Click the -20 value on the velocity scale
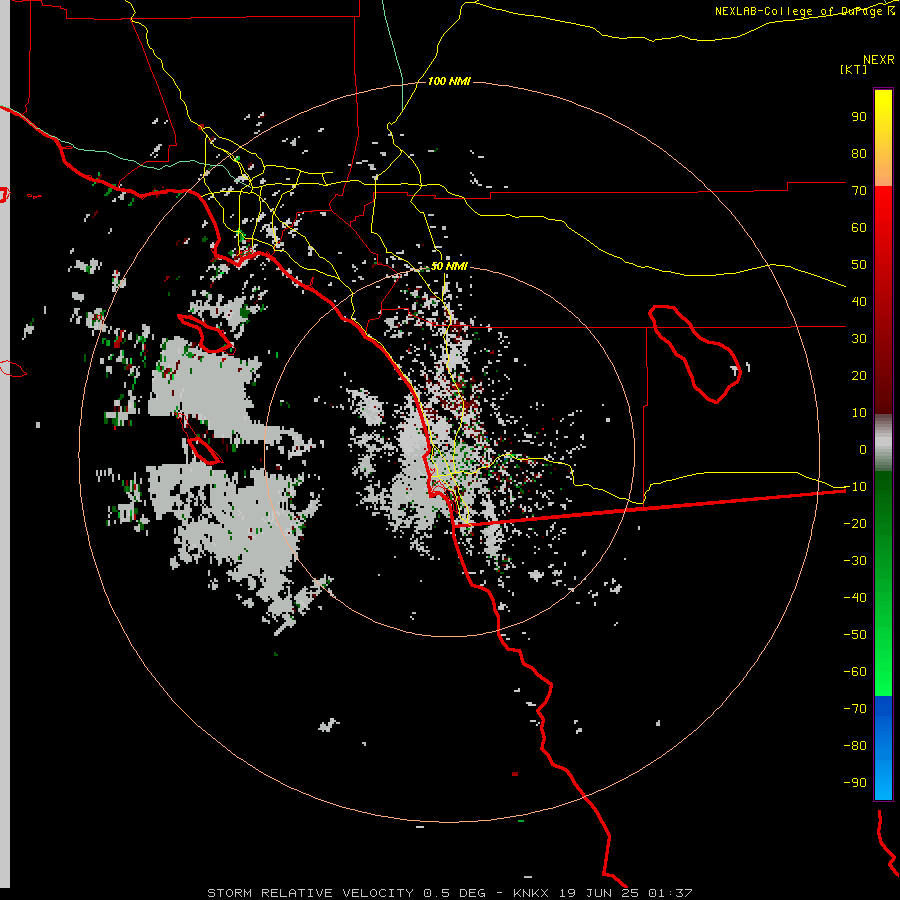Viewport: 900px width, 900px height. click(x=855, y=524)
